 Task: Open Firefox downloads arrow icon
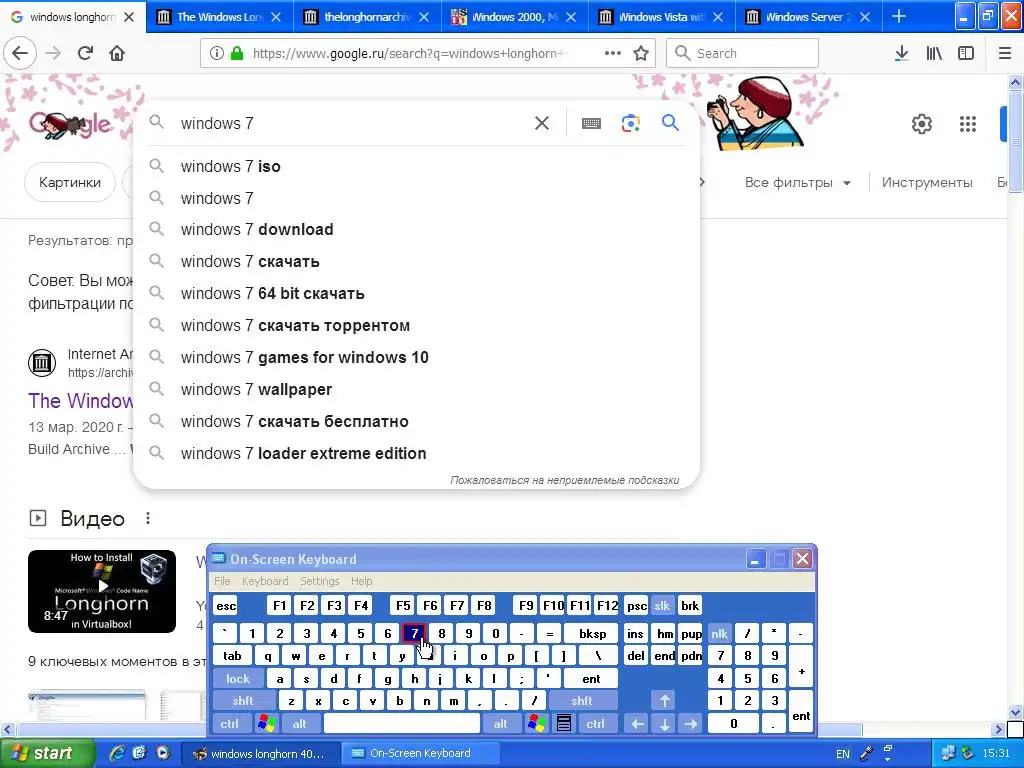point(901,53)
